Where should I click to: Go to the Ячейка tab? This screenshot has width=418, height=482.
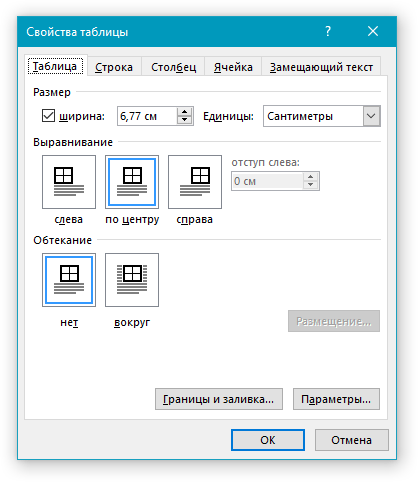tap(233, 67)
